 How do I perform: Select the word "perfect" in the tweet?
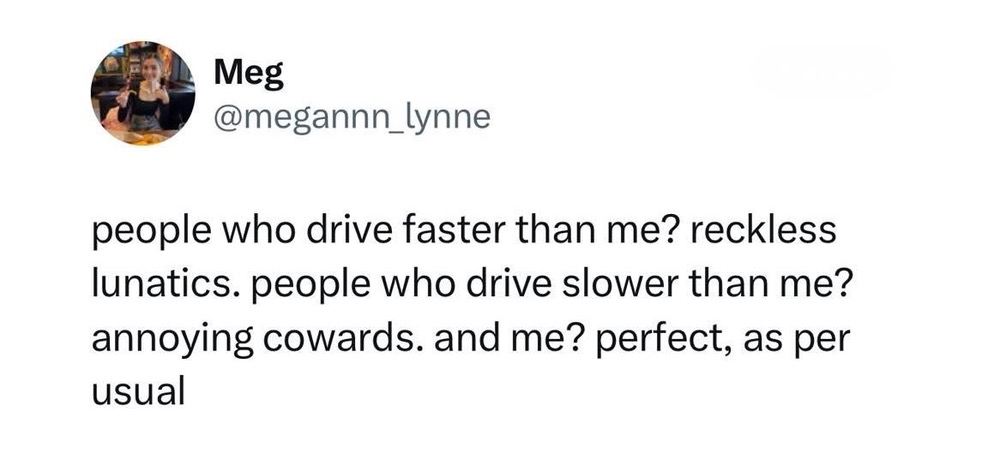[x=665, y=340]
